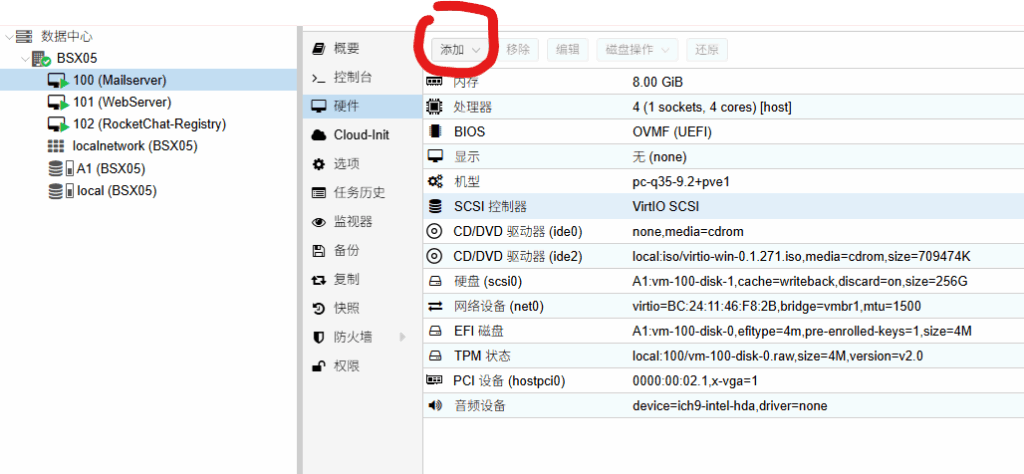Image resolution: width=1024 pixels, height=474 pixels.
Task: Click the gears icon beside 机型
Action: point(434,182)
